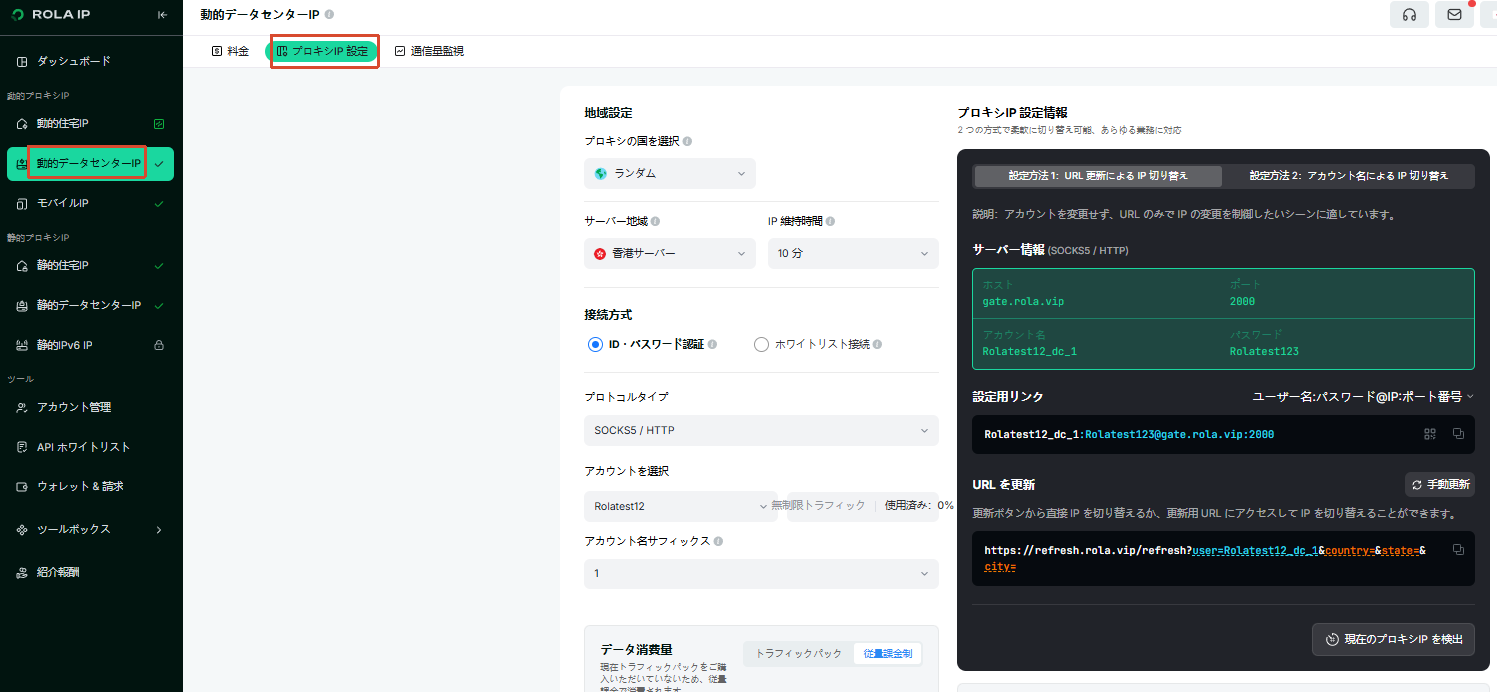1497x692 pixels.
Task: Open 紹介報酬 page
Action: (90, 573)
